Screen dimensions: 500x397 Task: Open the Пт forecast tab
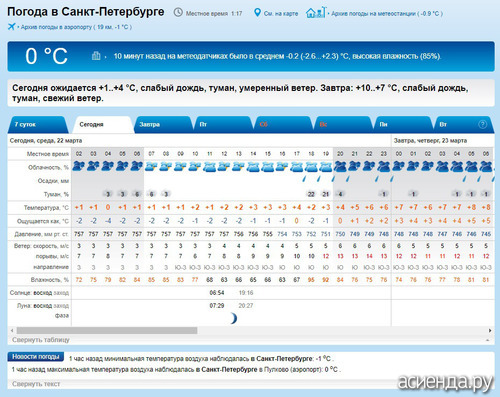(x=223, y=124)
